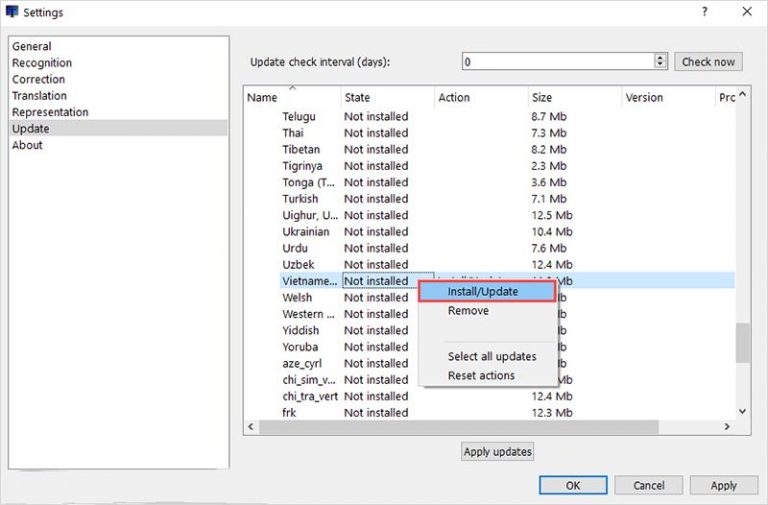The image size is (768, 505).
Task: Click the Apply updates button
Action: (x=498, y=452)
